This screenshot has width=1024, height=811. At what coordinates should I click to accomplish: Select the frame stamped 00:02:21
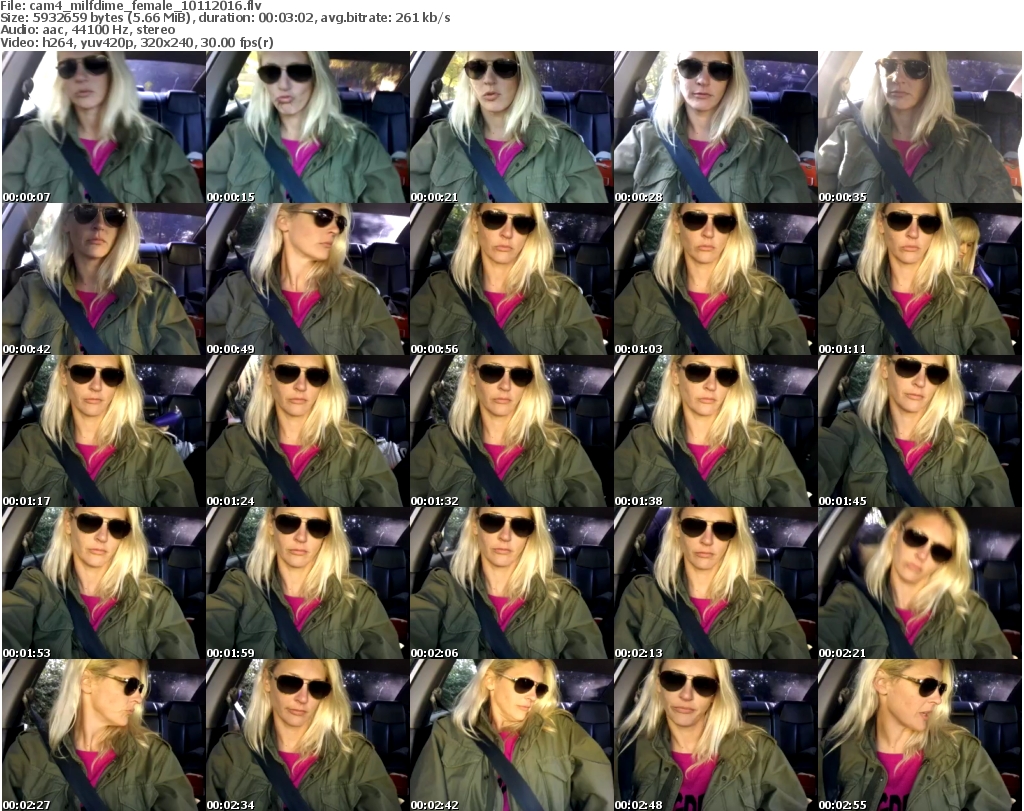(920, 583)
